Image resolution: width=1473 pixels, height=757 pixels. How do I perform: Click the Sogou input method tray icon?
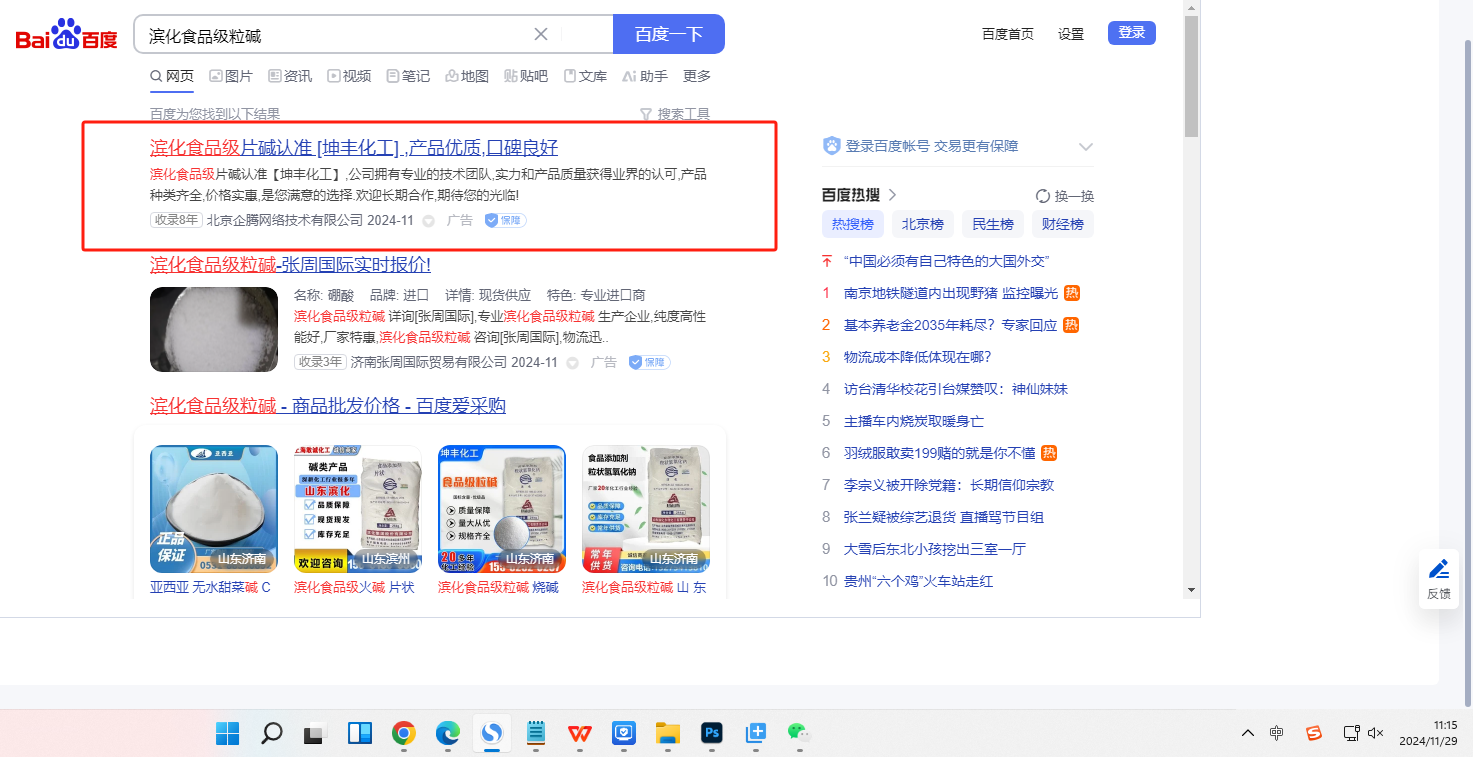point(1314,733)
